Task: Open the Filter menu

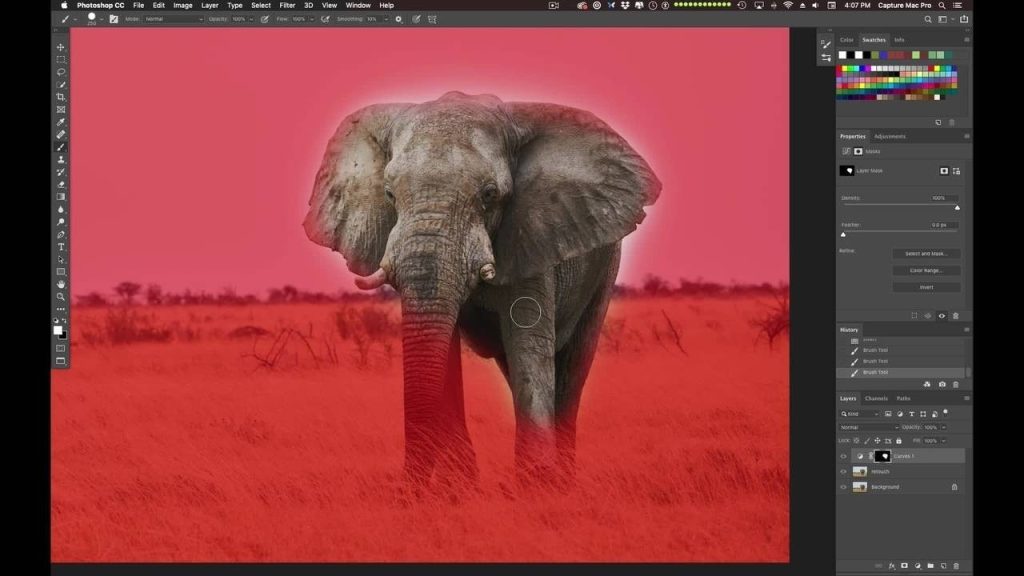Action: point(287,5)
